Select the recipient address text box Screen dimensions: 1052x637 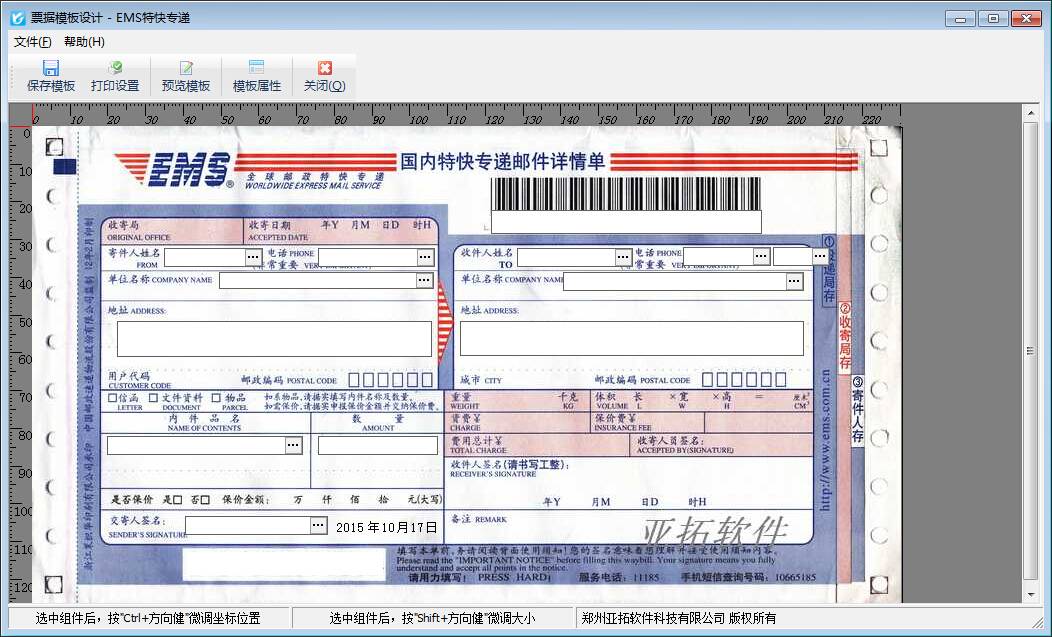click(631, 338)
